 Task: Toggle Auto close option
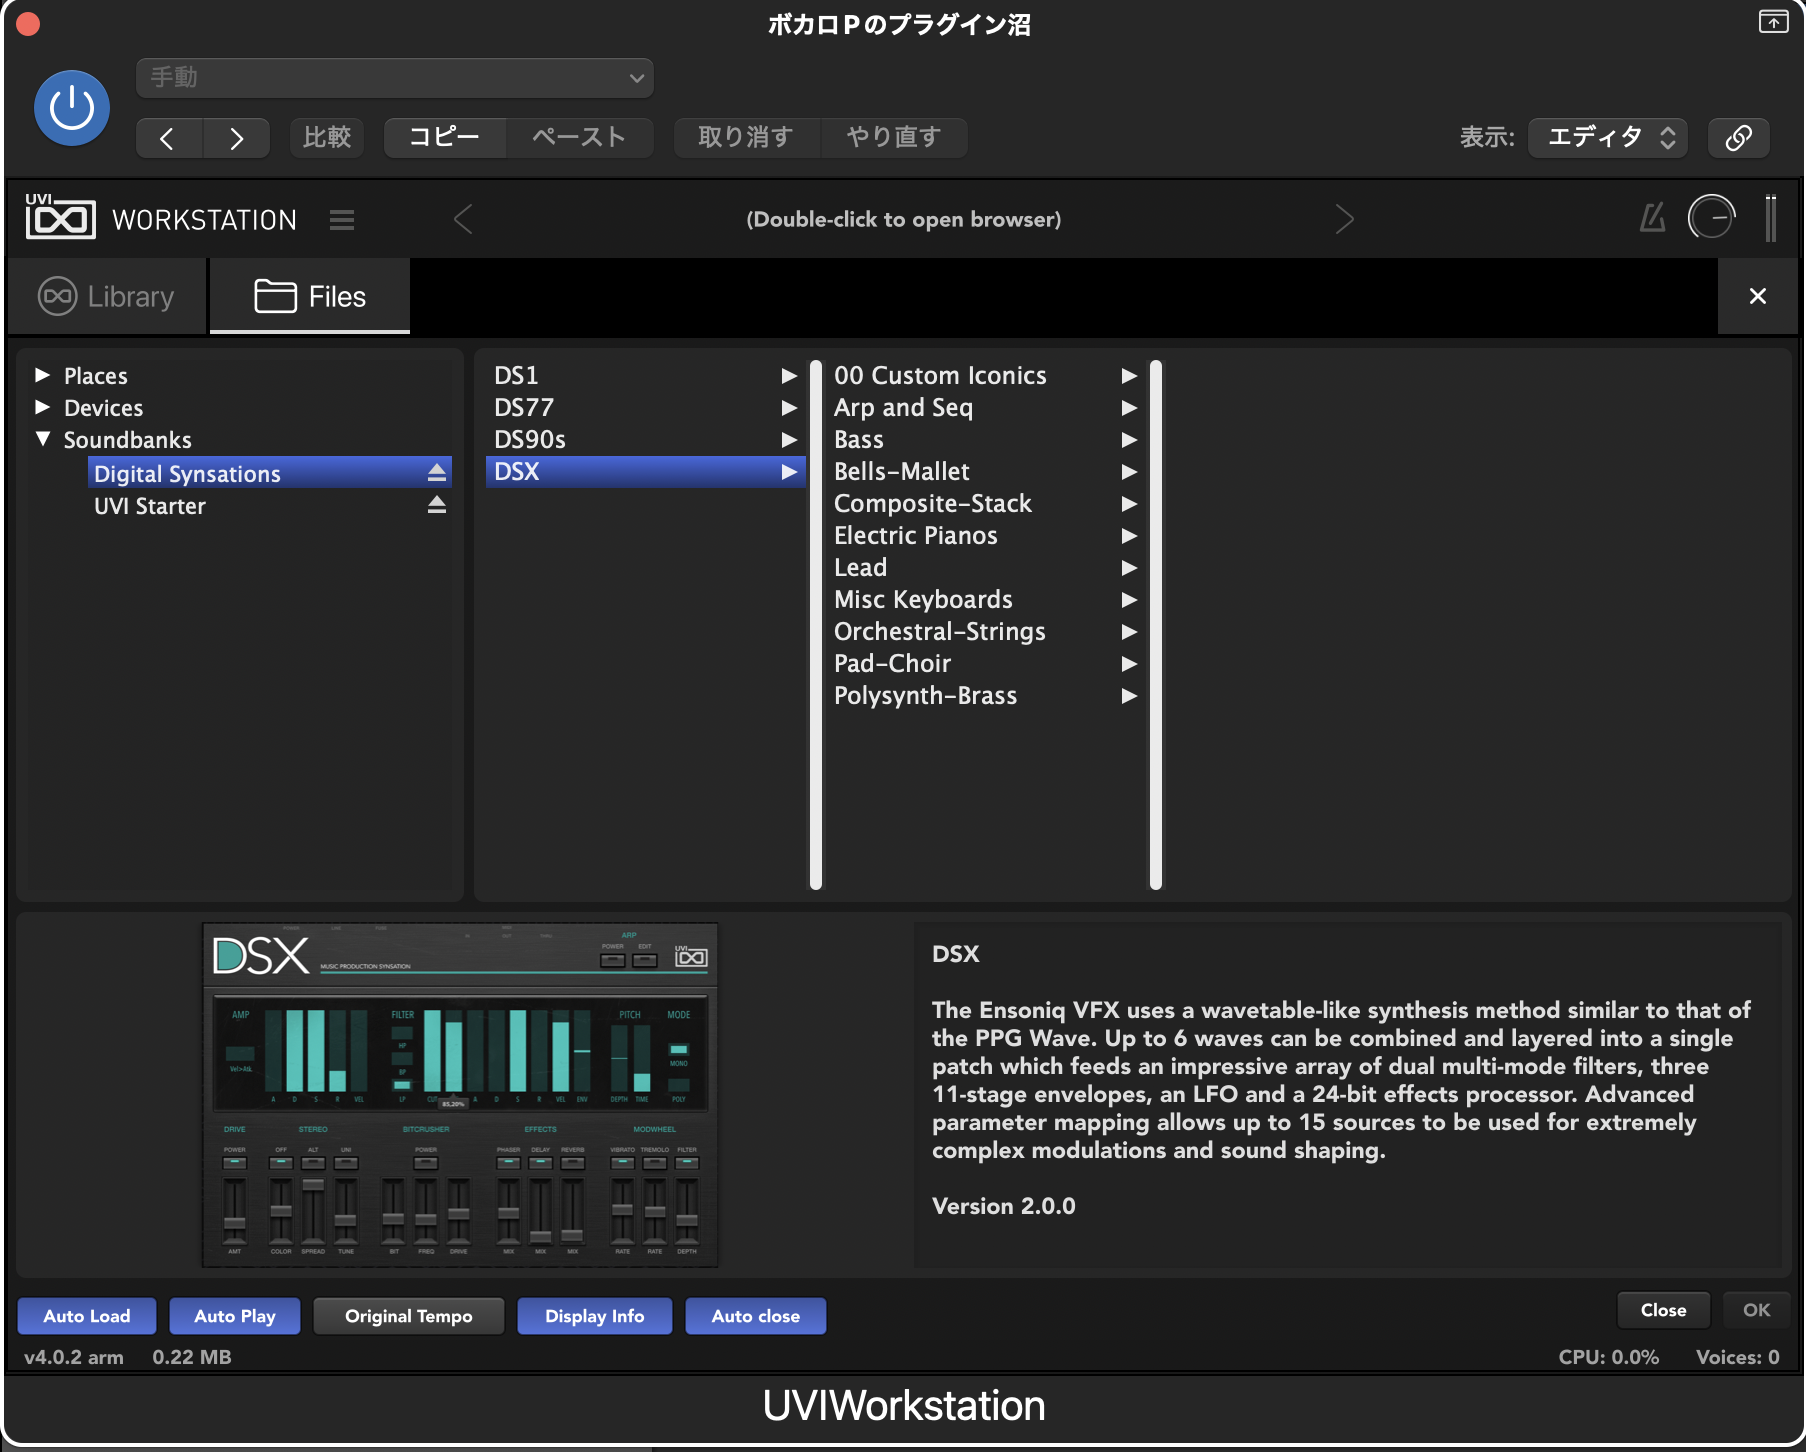pyautogui.click(x=756, y=1316)
